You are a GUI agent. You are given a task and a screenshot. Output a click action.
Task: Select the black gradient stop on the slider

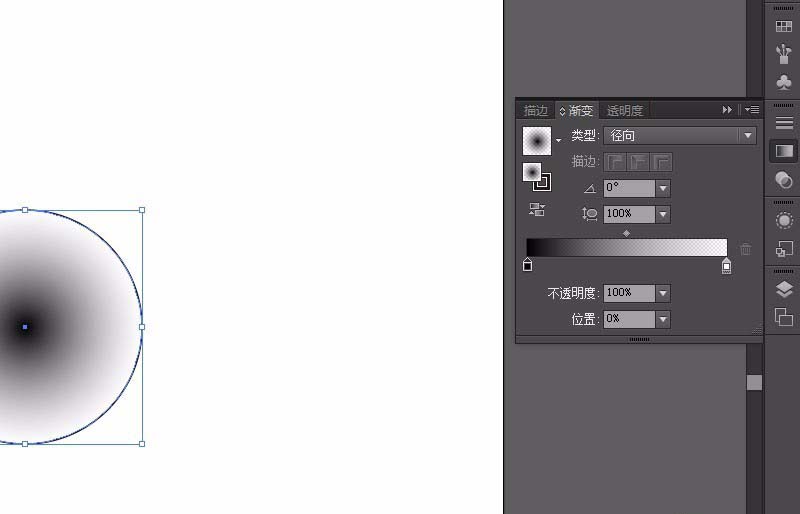click(x=528, y=264)
